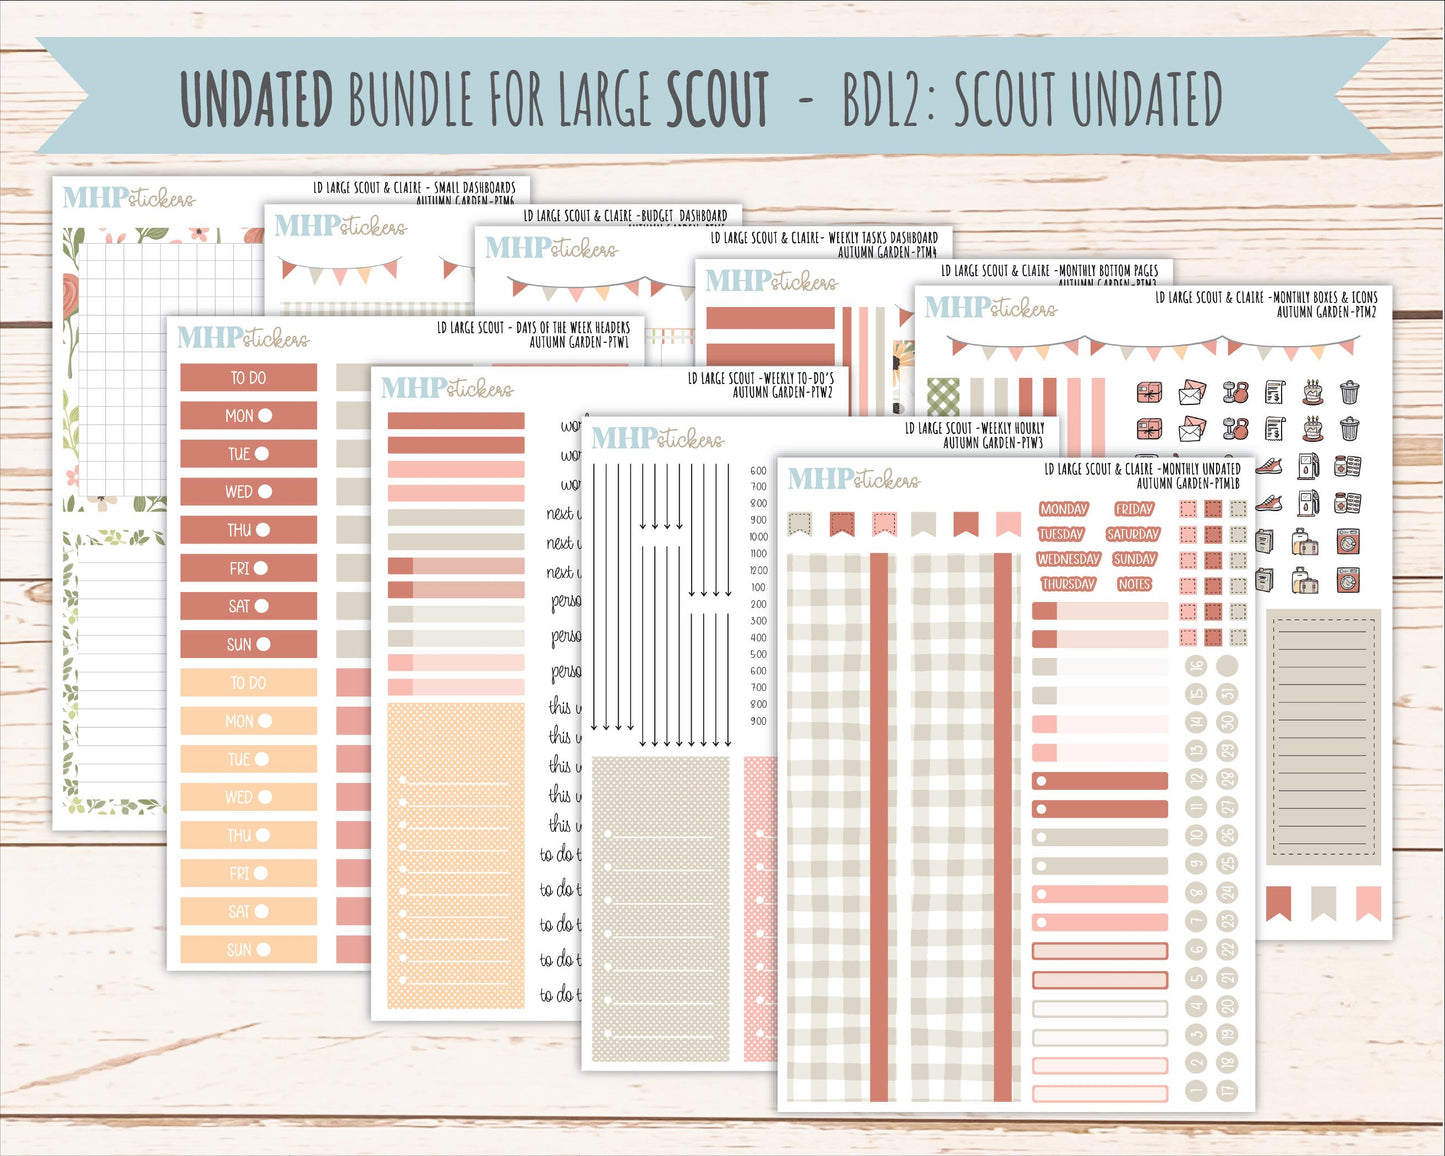This screenshot has height=1156, width=1445.
Task: Click the upper sneaker shoe icon
Action: (1269, 466)
